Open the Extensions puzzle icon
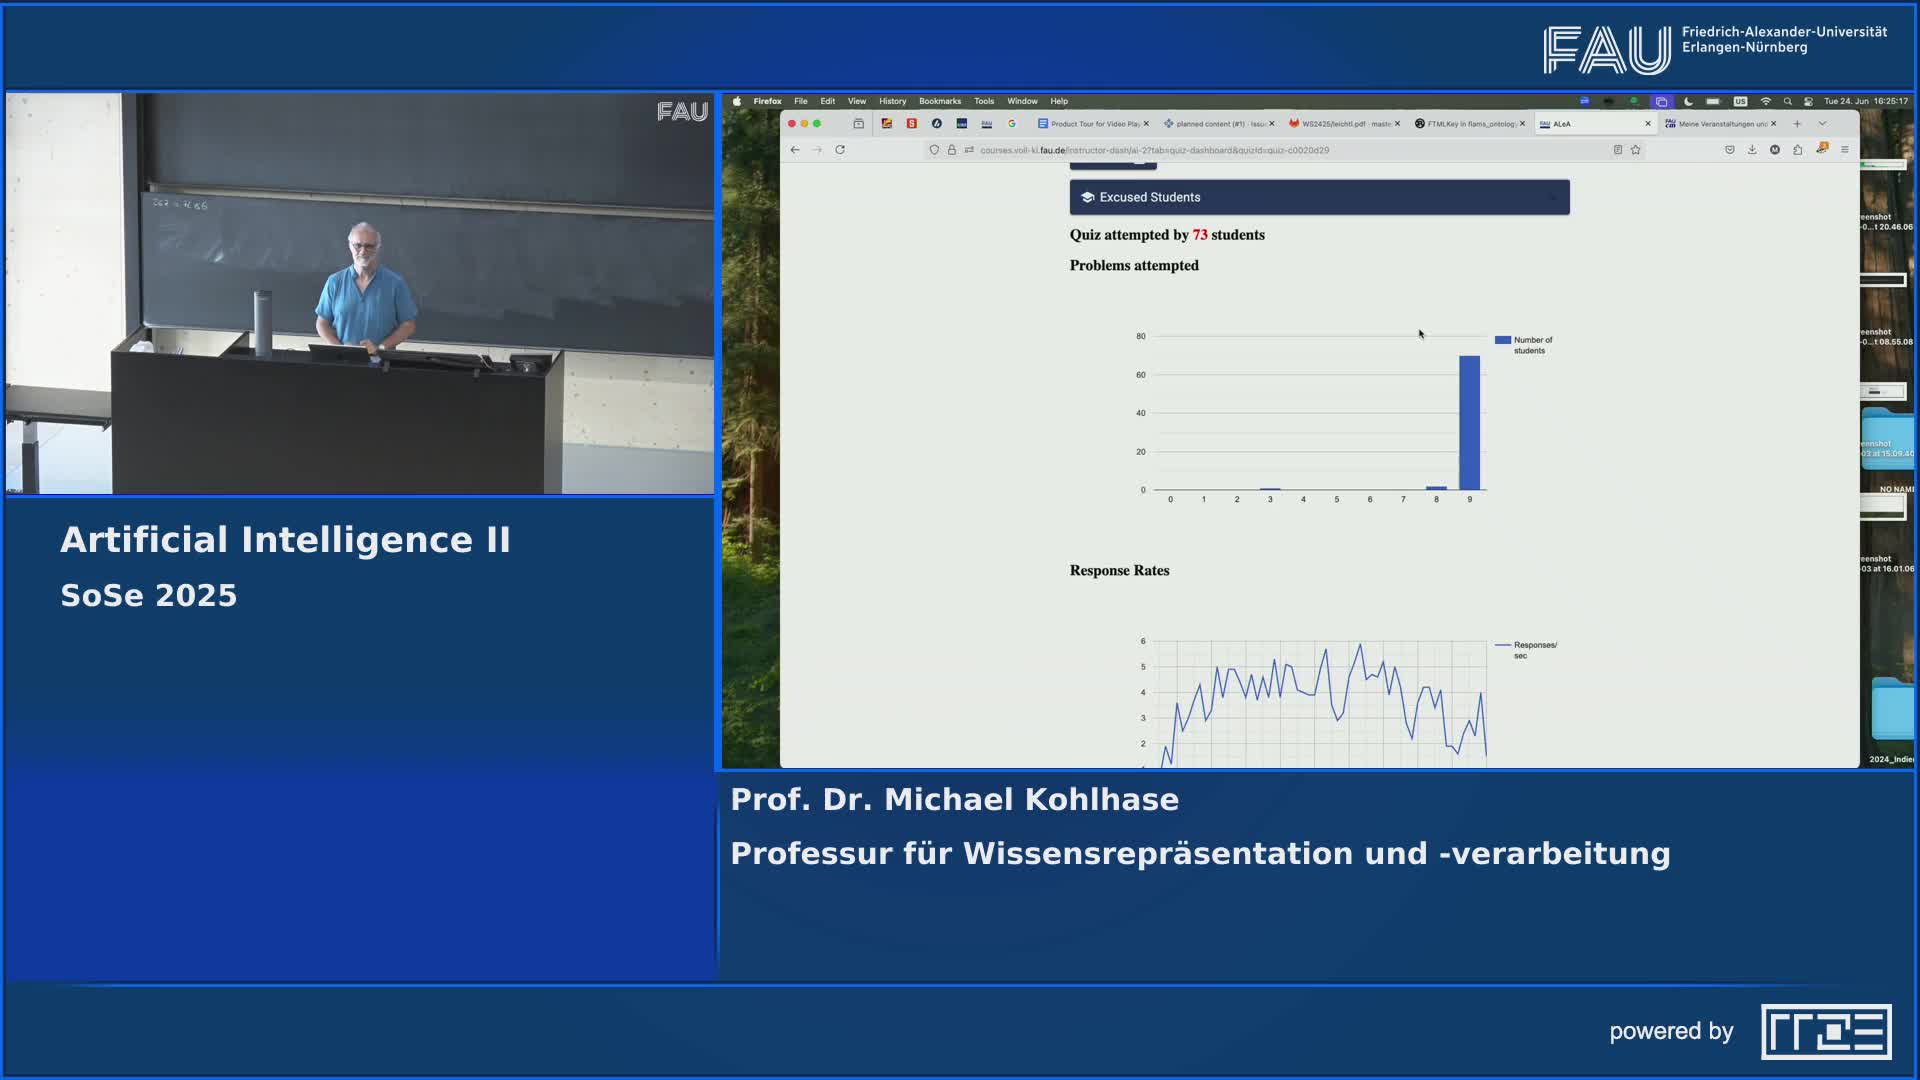The image size is (1920, 1080). pyautogui.click(x=1798, y=150)
